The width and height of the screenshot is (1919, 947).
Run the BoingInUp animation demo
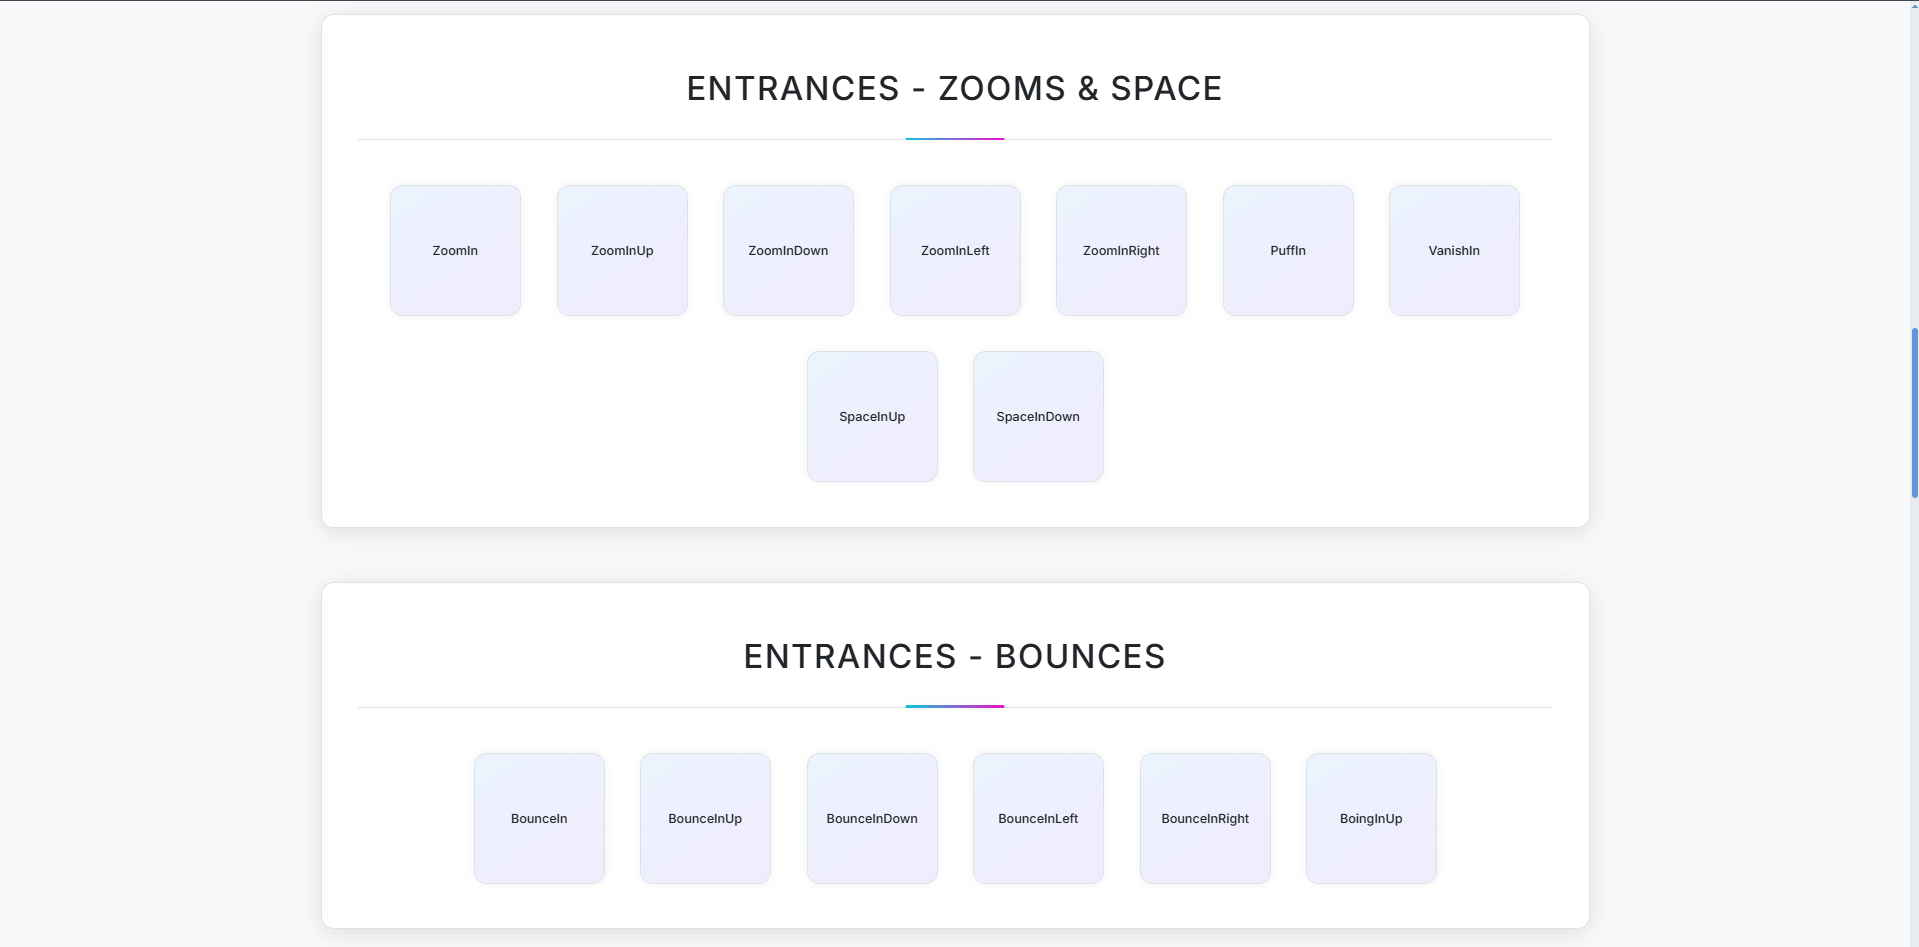pyautogui.click(x=1370, y=818)
